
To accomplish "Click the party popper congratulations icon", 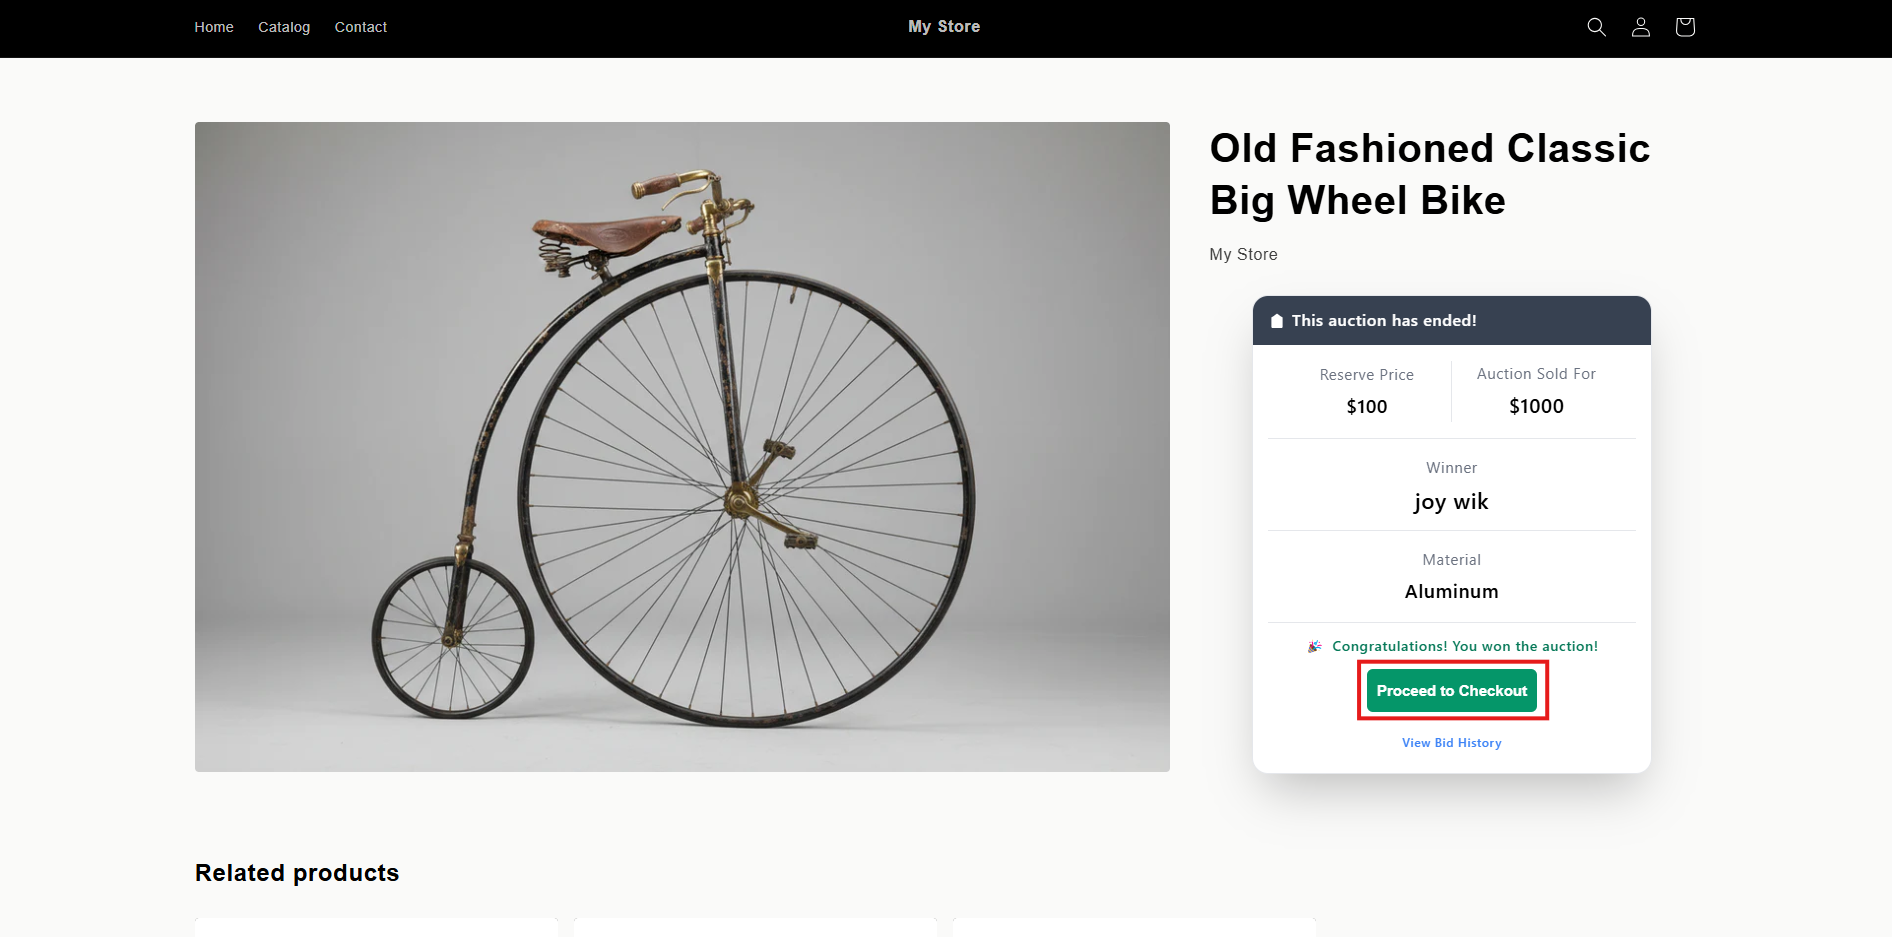I will pyautogui.click(x=1315, y=647).
